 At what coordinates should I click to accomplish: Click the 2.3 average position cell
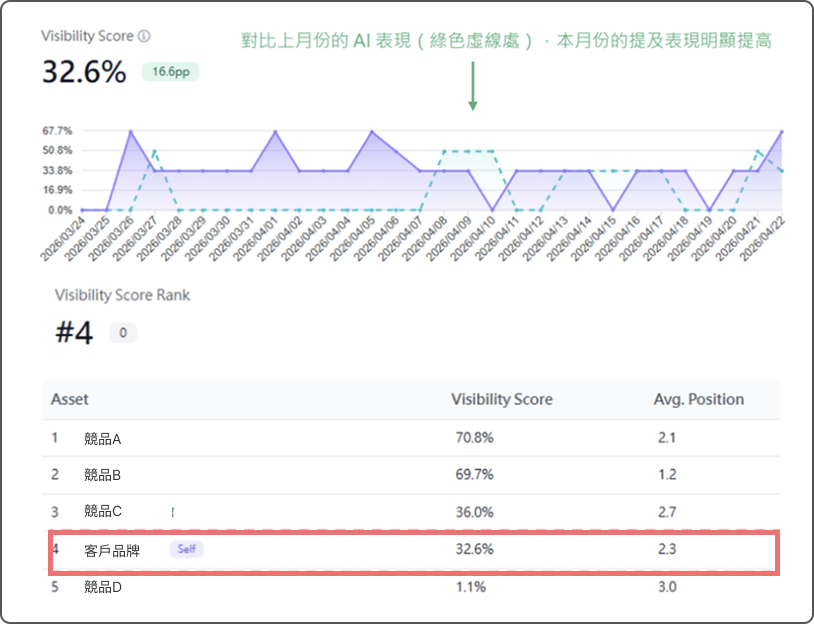[x=667, y=549]
